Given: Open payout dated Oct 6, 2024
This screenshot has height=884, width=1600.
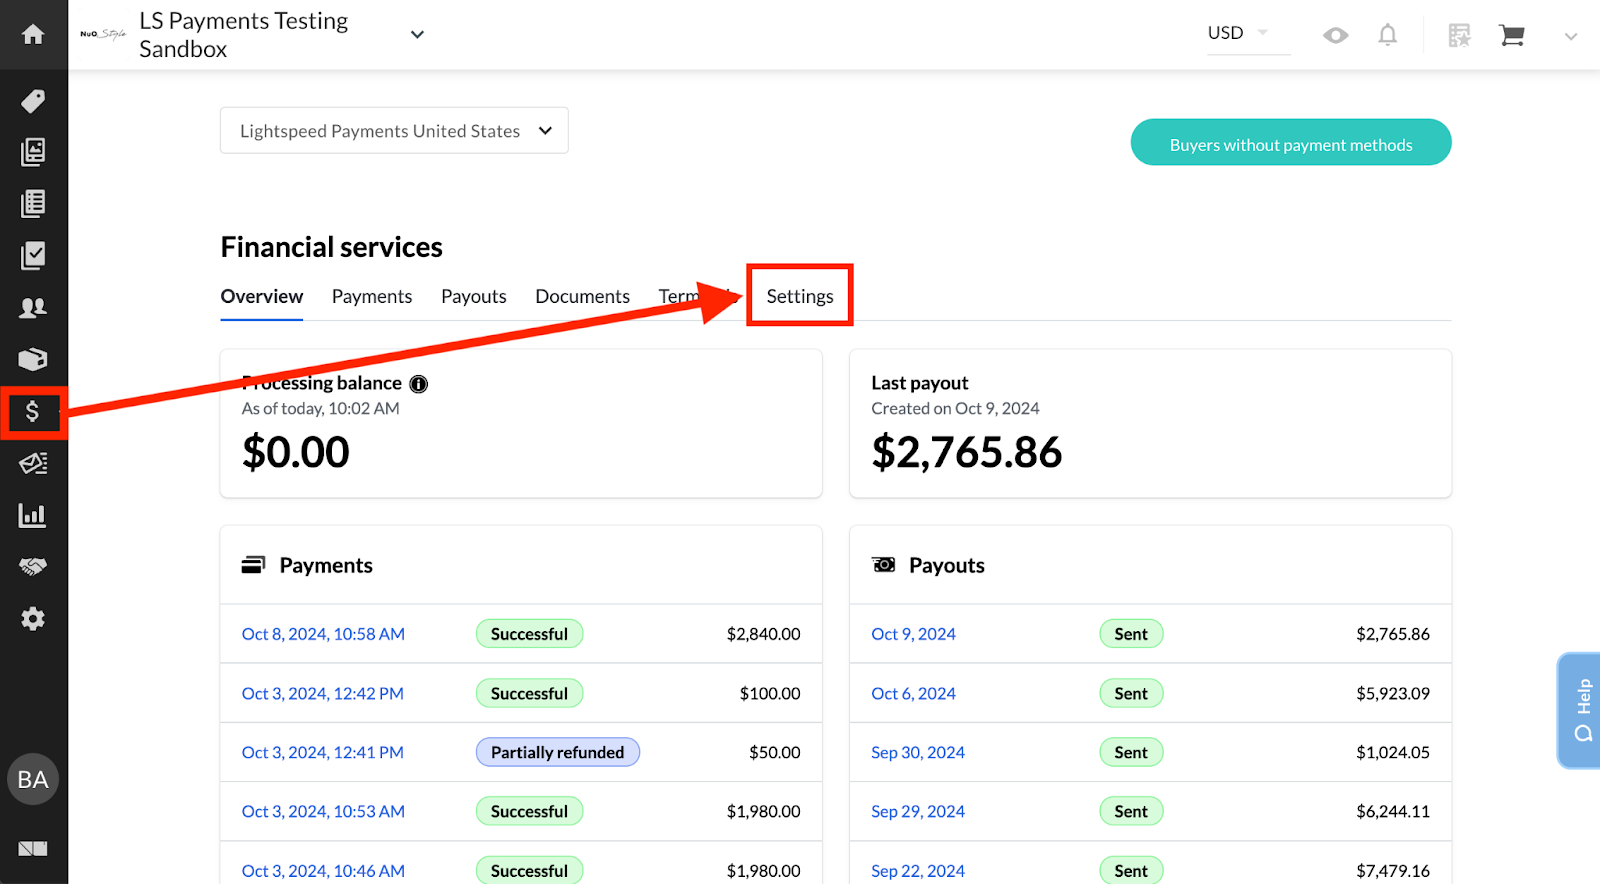Looking at the screenshot, I should [x=913, y=694].
